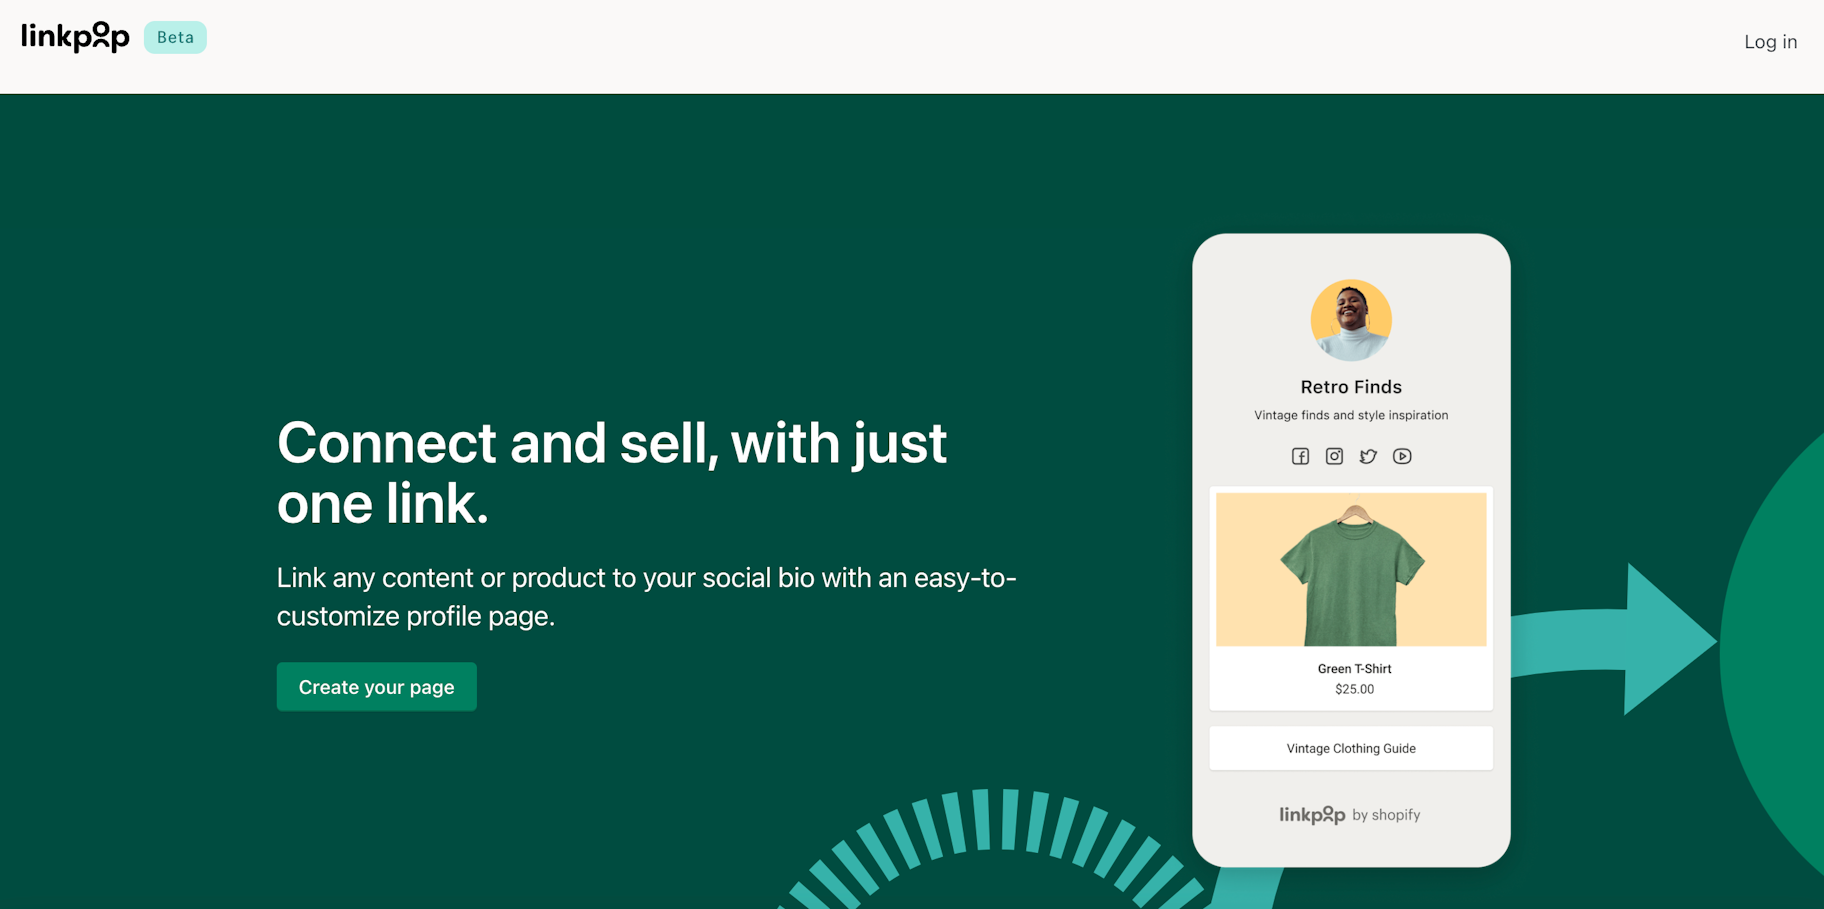This screenshot has height=909, width=1824.
Task: Click the Vintage finds and style inspiration tagline
Action: 1351,415
